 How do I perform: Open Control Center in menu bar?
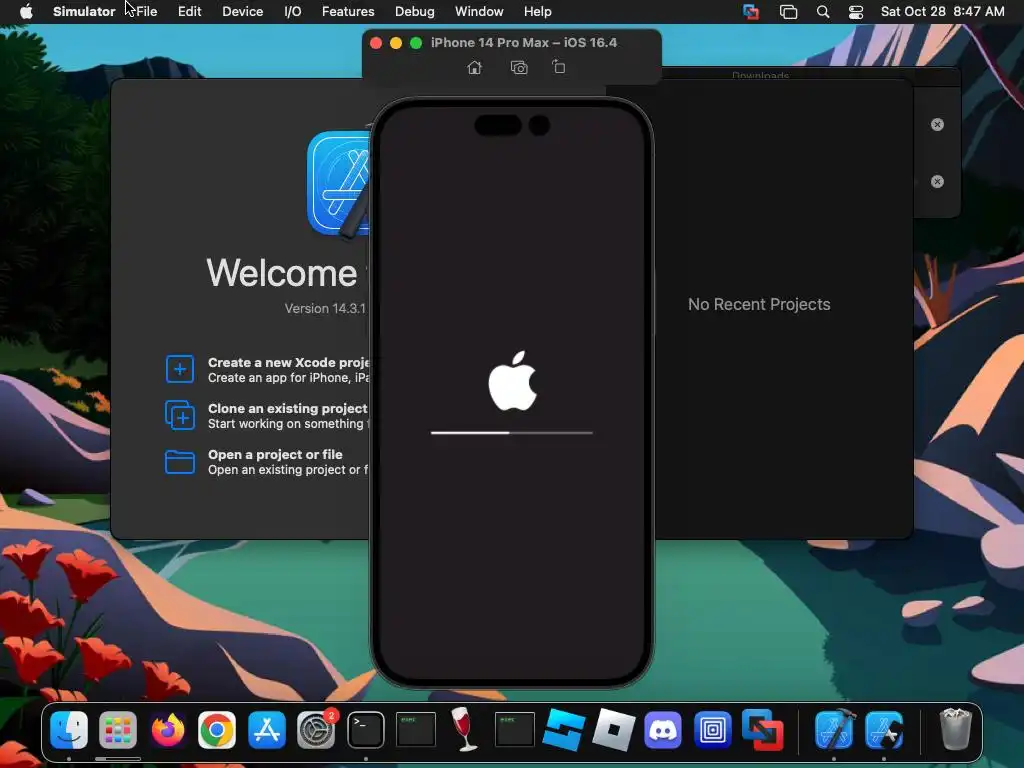click(856, 12)
